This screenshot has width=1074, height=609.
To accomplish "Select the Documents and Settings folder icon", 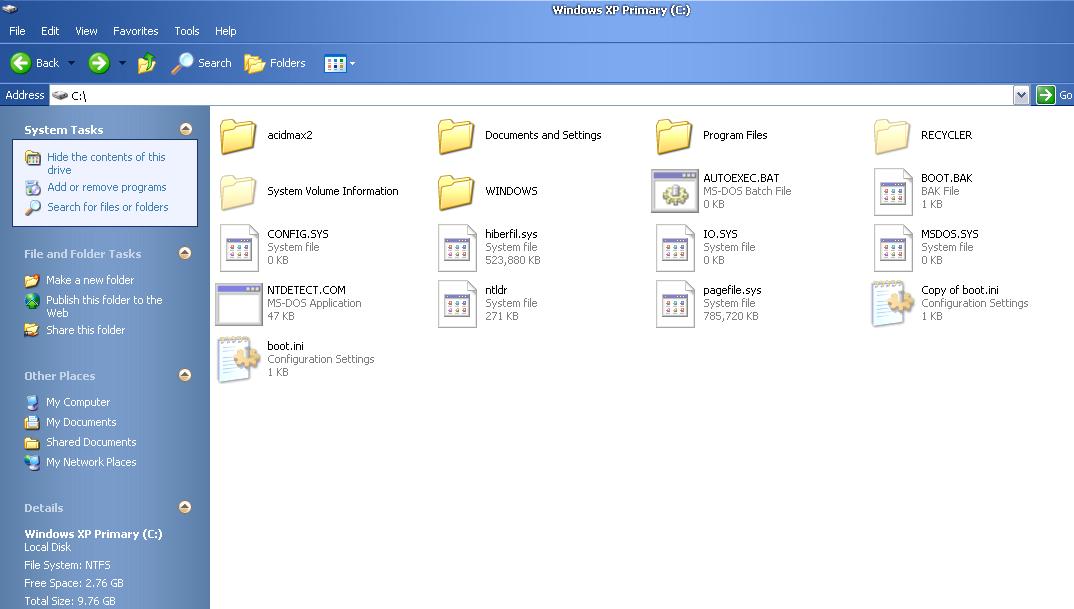I will pyautogui.click(x=456, y=136).
